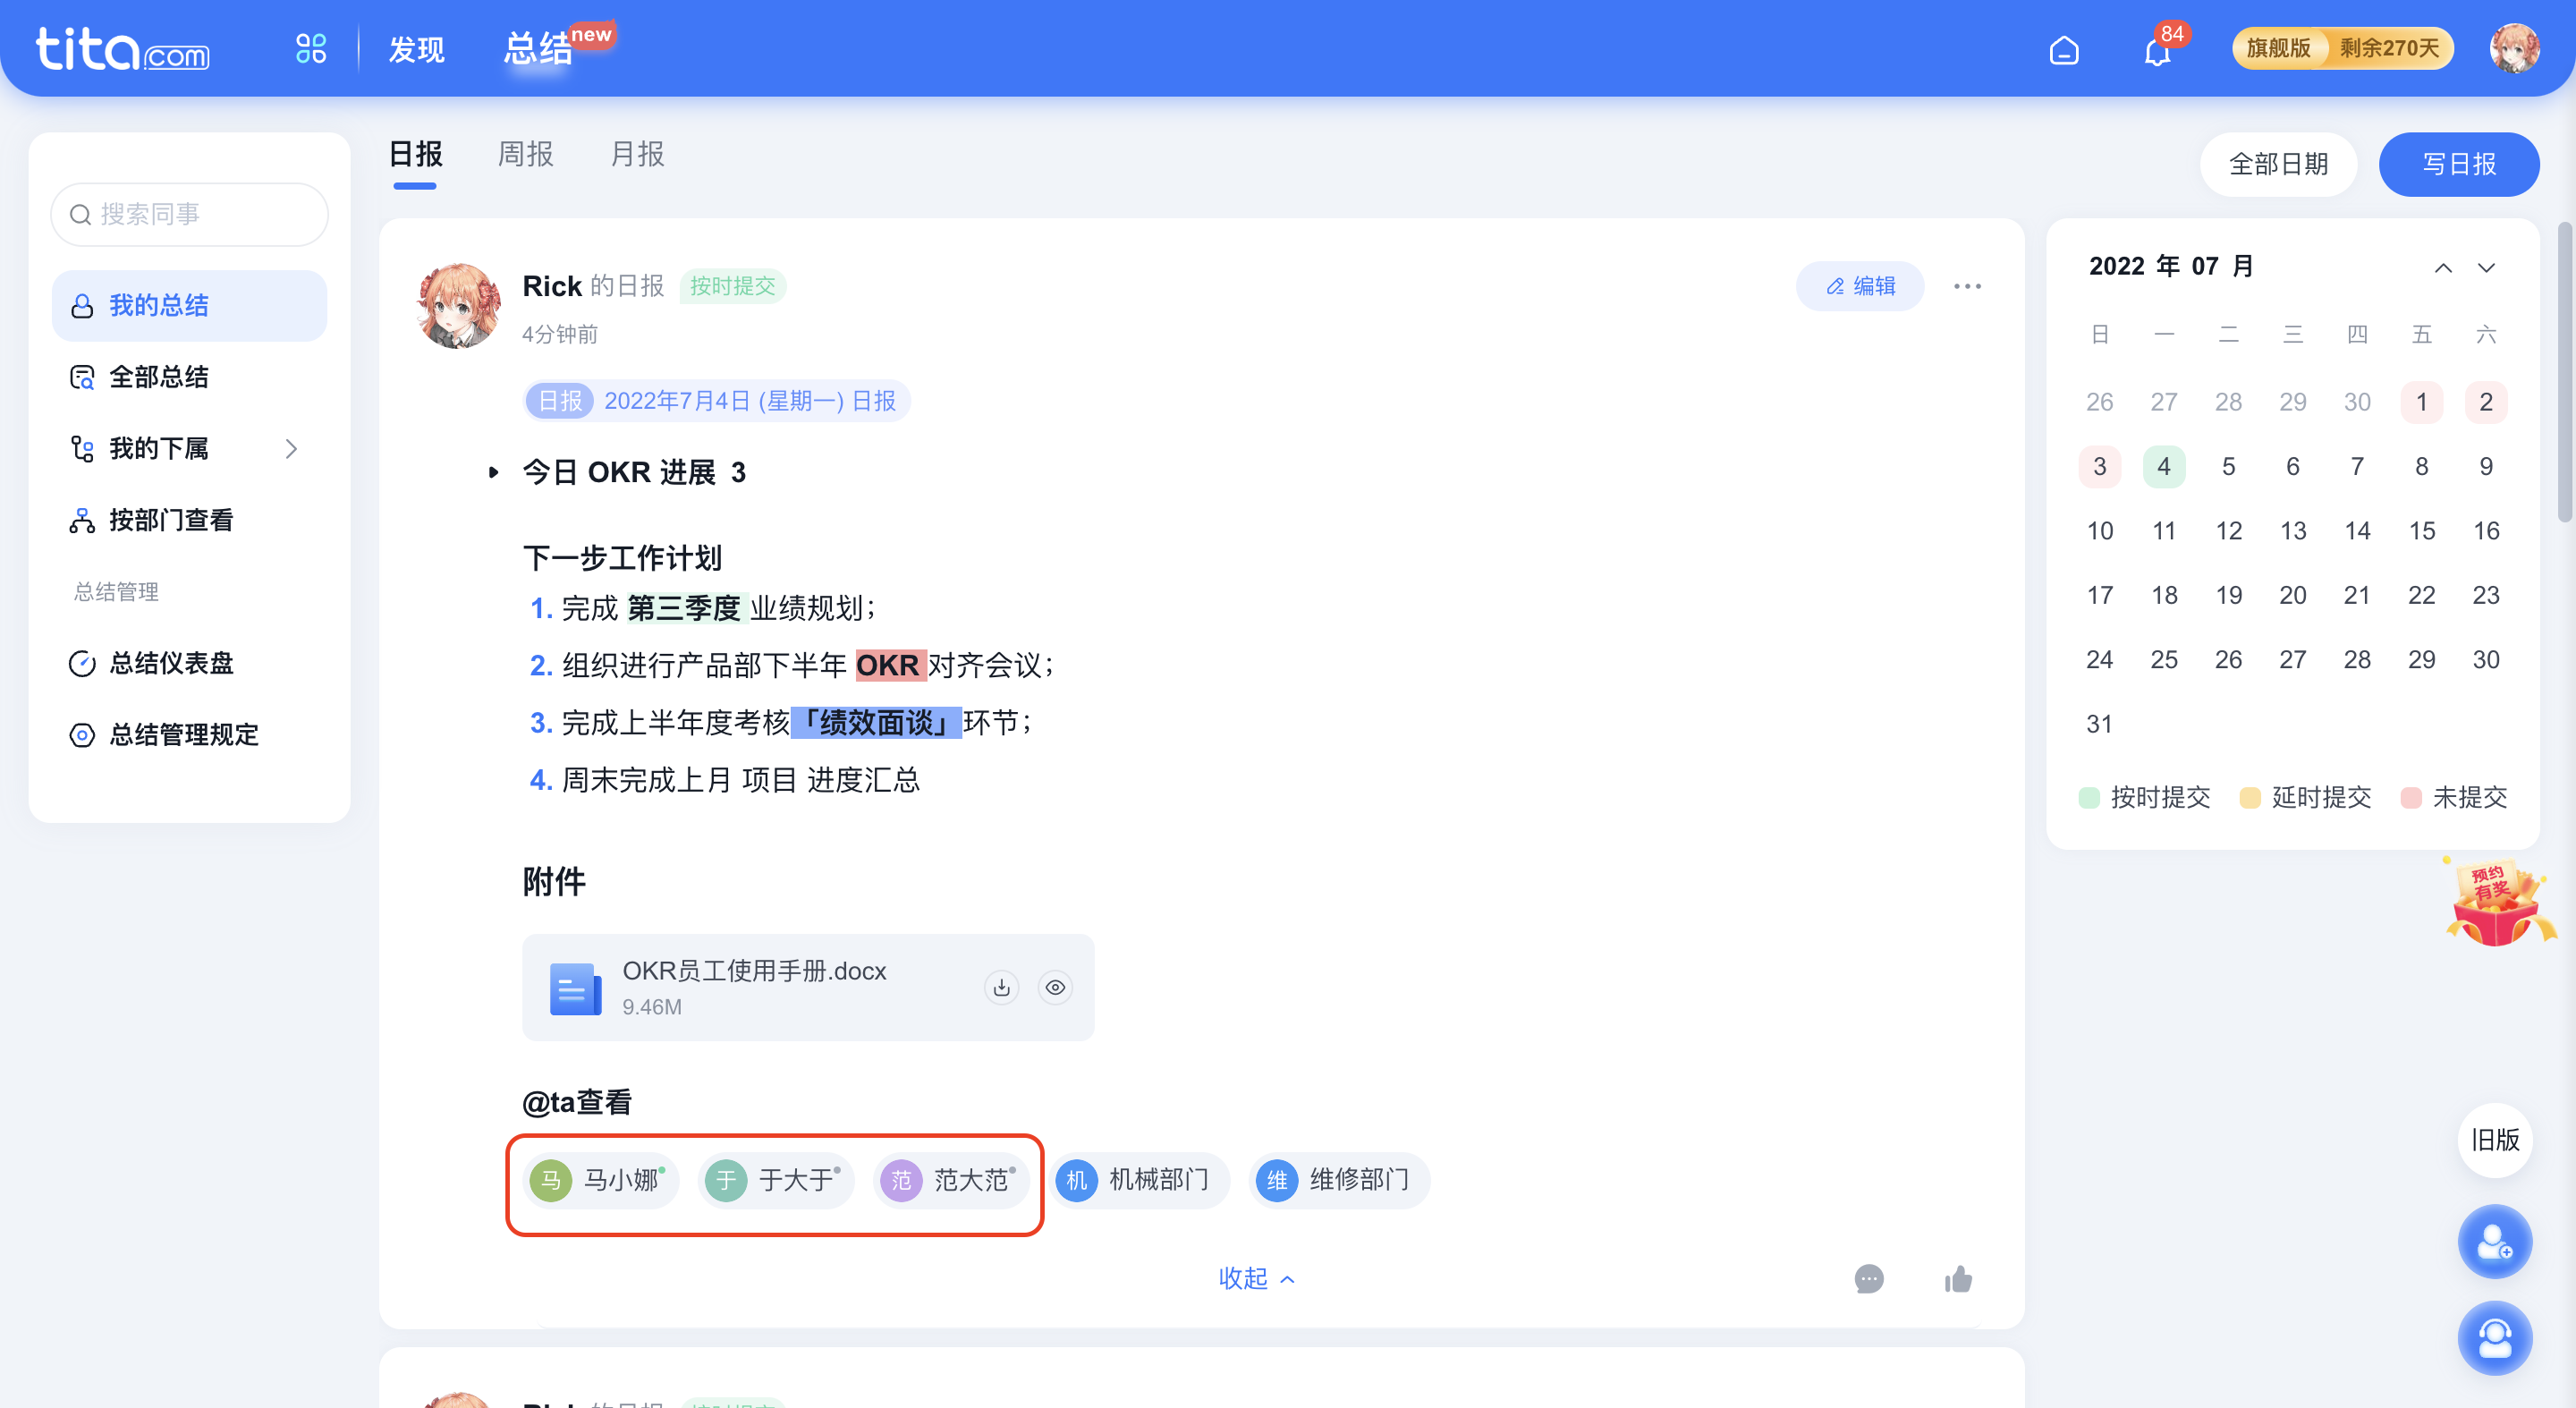Open the app grid launcher icon
Image resolution: width=2576 pixels, height=1408 pixels.
click(x=311, y=48)
